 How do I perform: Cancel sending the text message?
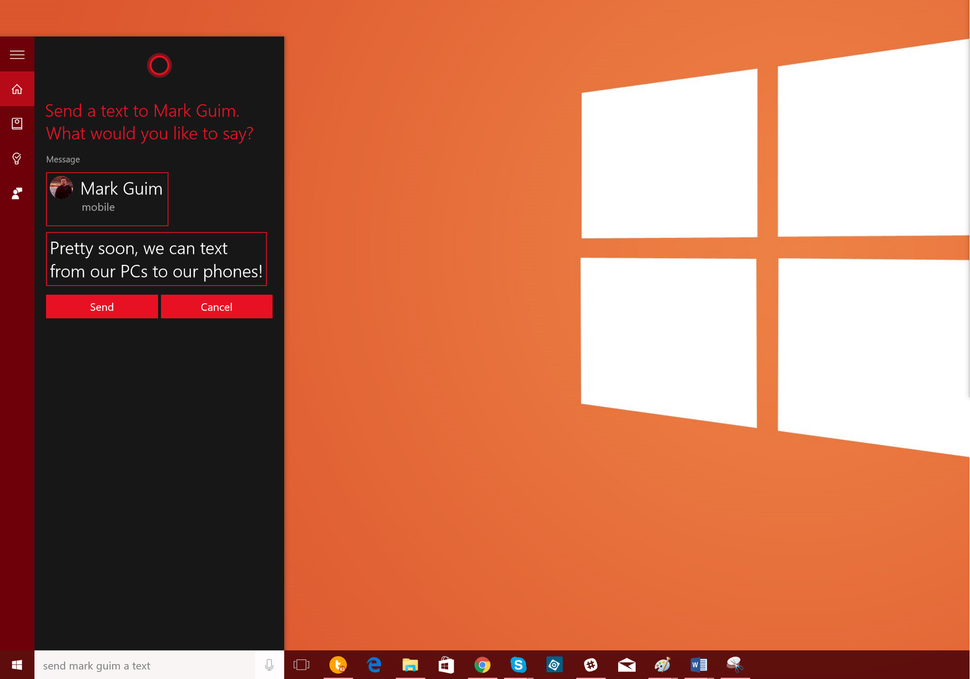click(216, 306)
